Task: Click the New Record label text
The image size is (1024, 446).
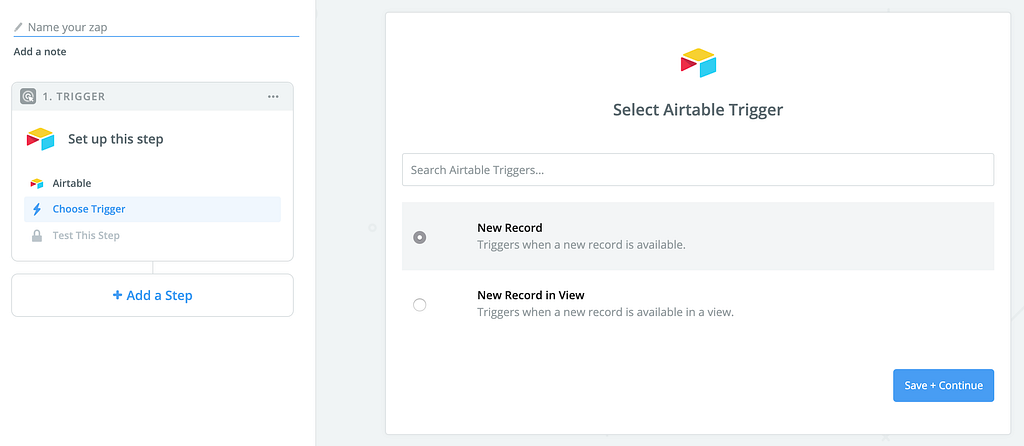Action: (510, 228)
